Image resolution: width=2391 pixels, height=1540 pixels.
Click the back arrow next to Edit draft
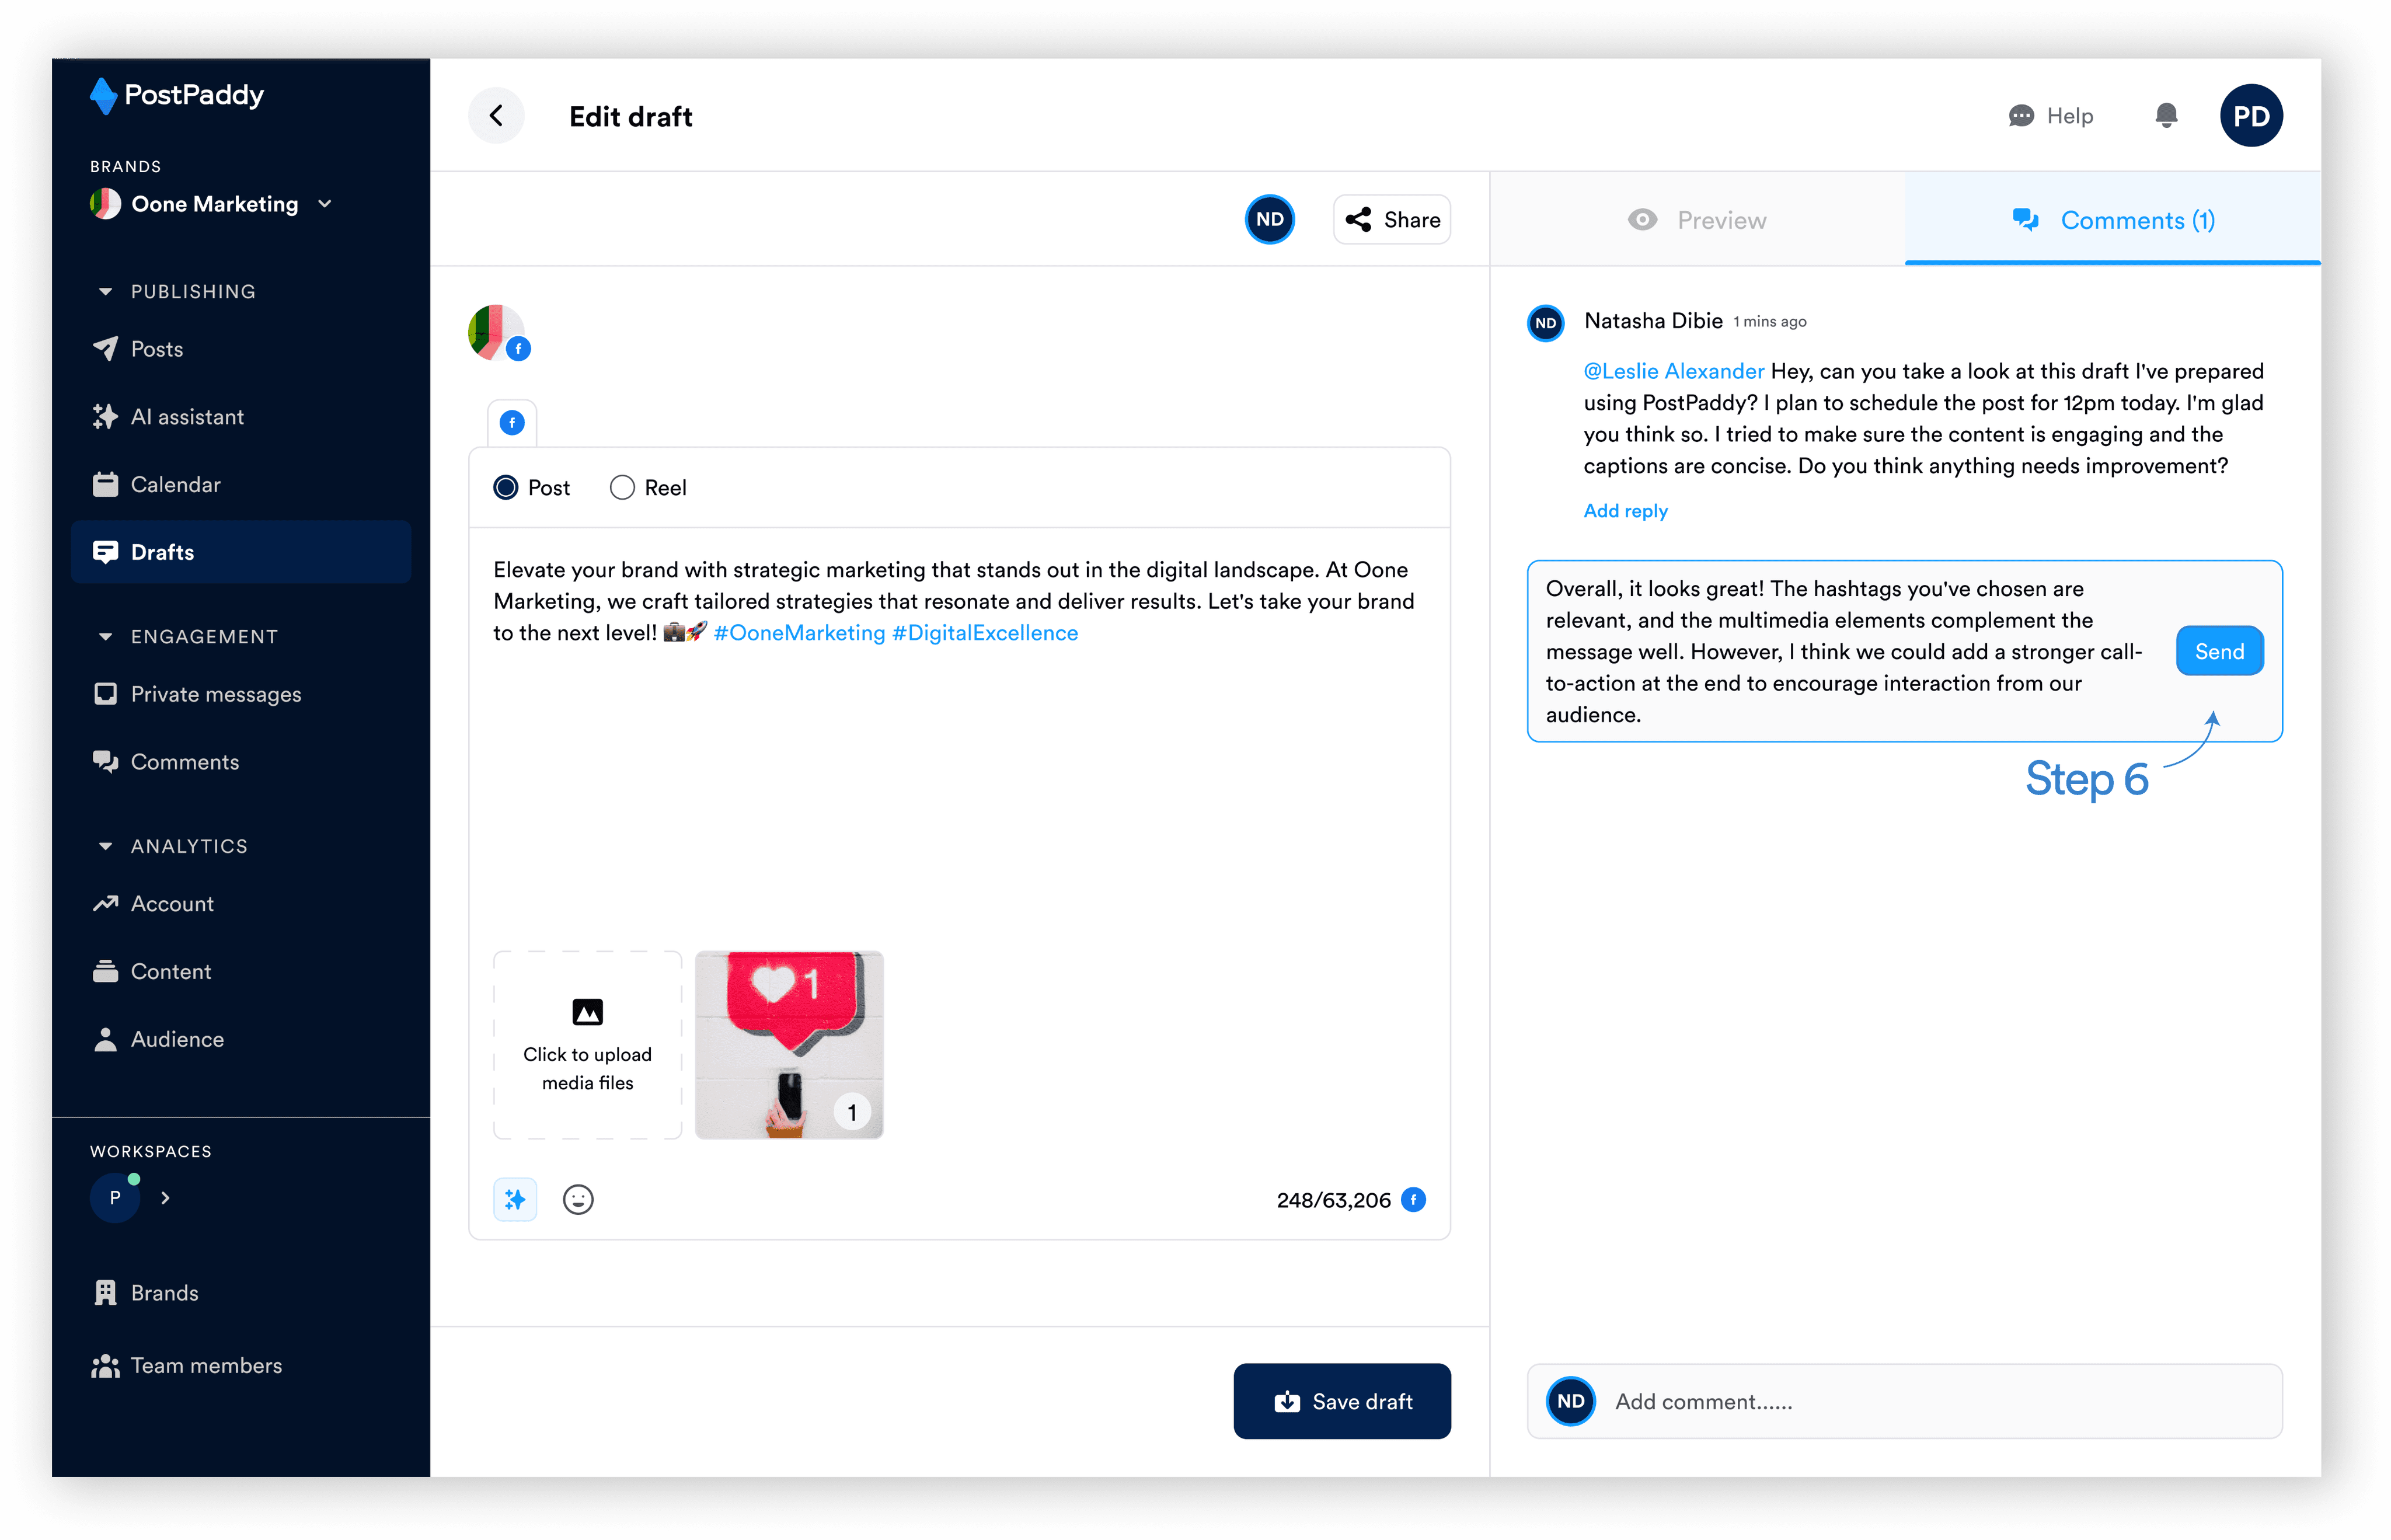496,116
